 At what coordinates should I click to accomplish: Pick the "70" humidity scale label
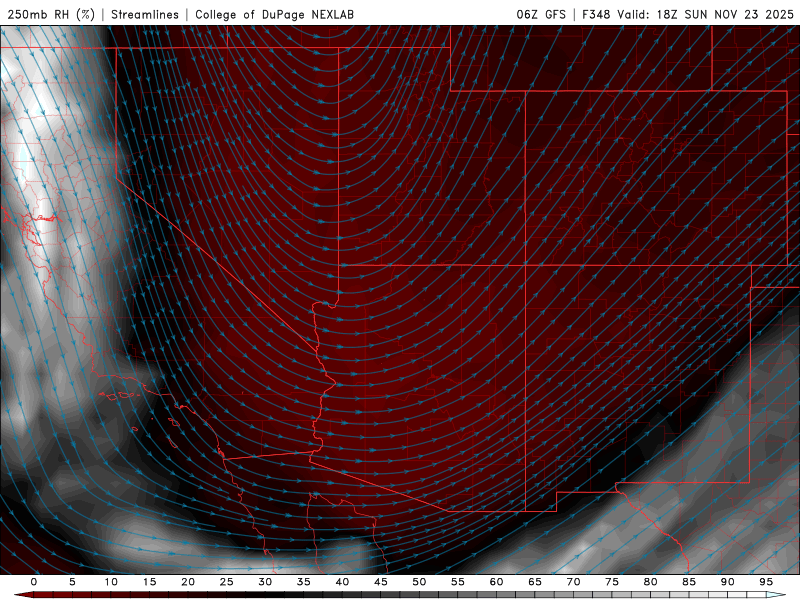(x=573, y=582)
